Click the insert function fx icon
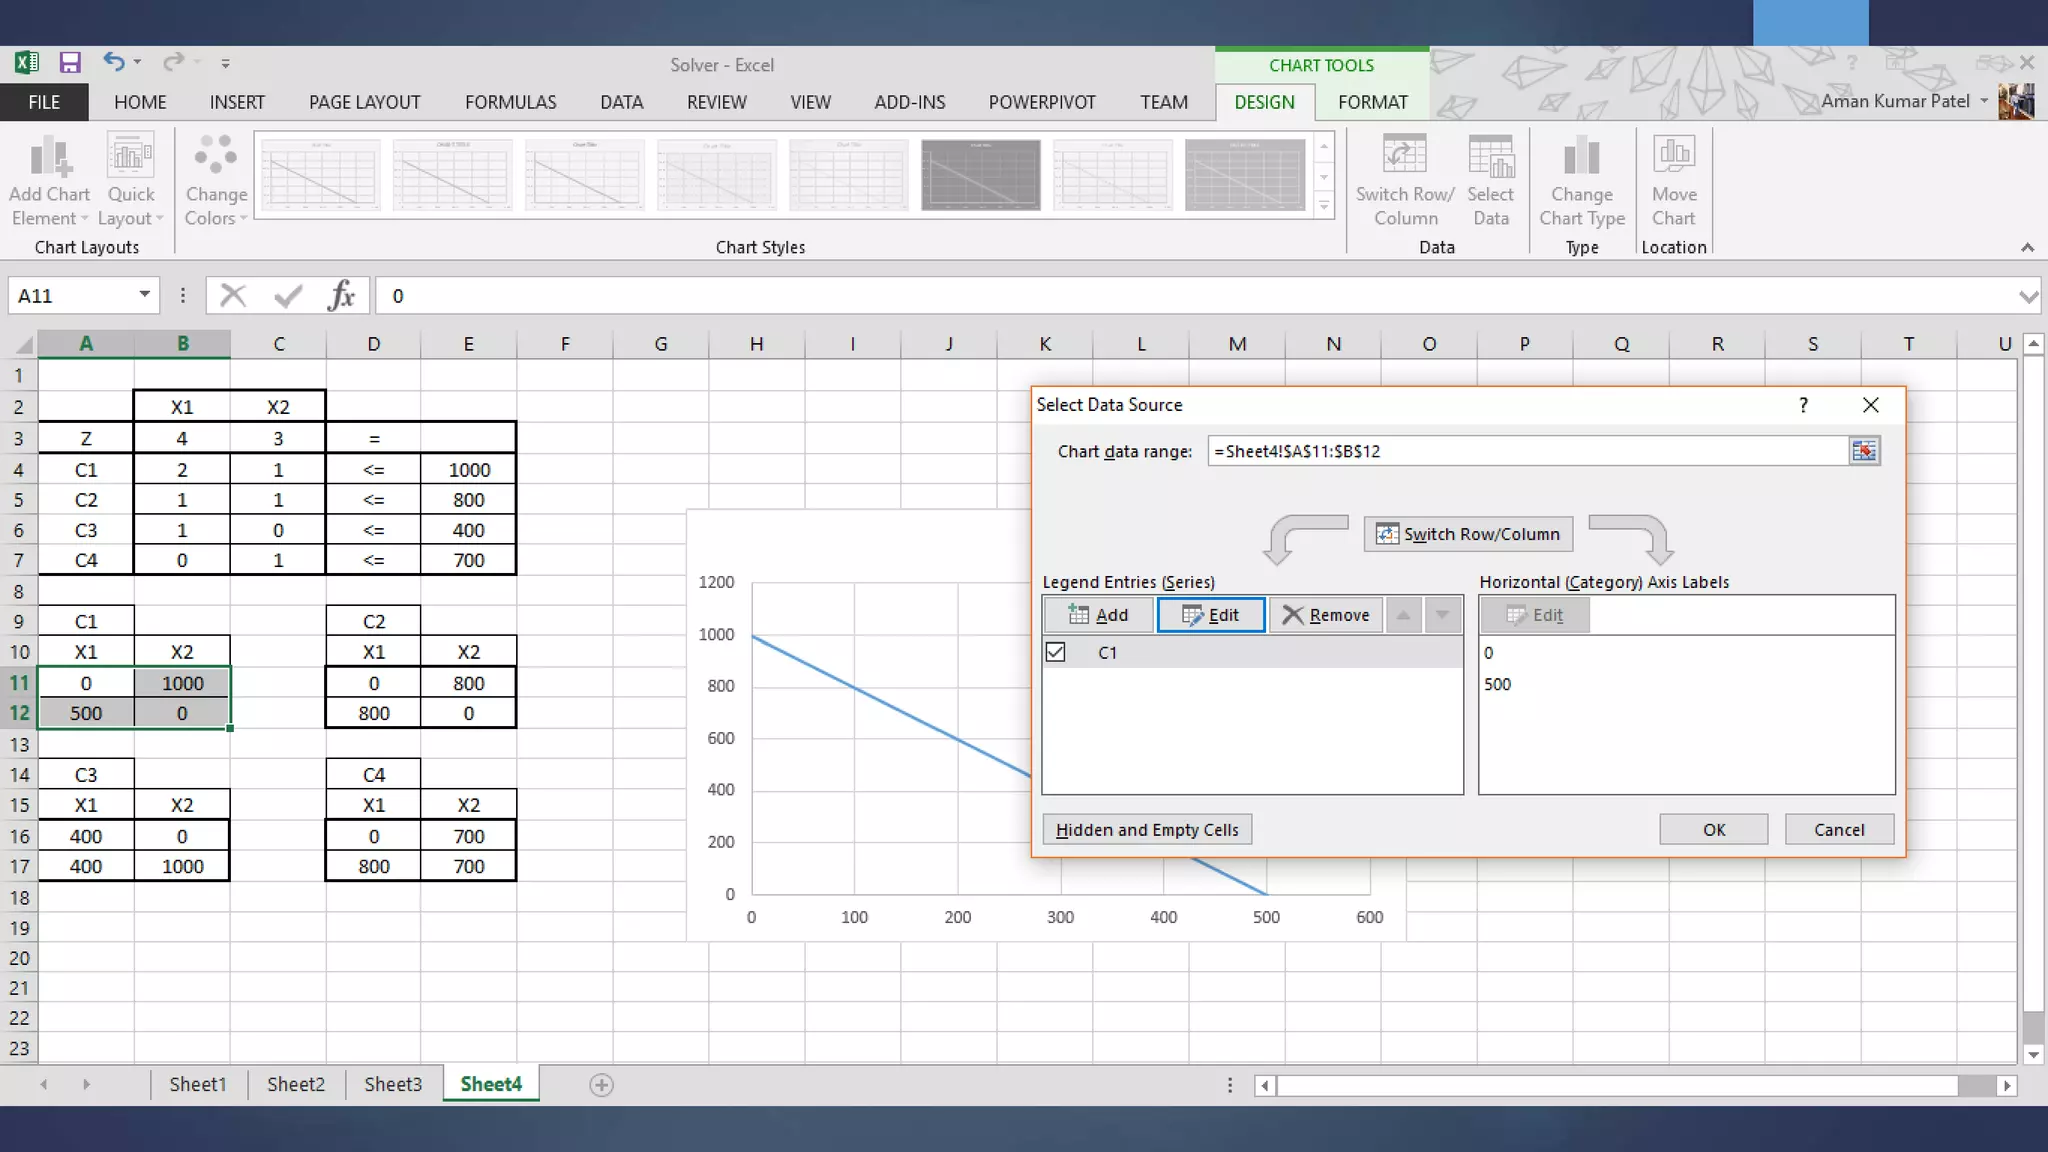 point(341,296)
